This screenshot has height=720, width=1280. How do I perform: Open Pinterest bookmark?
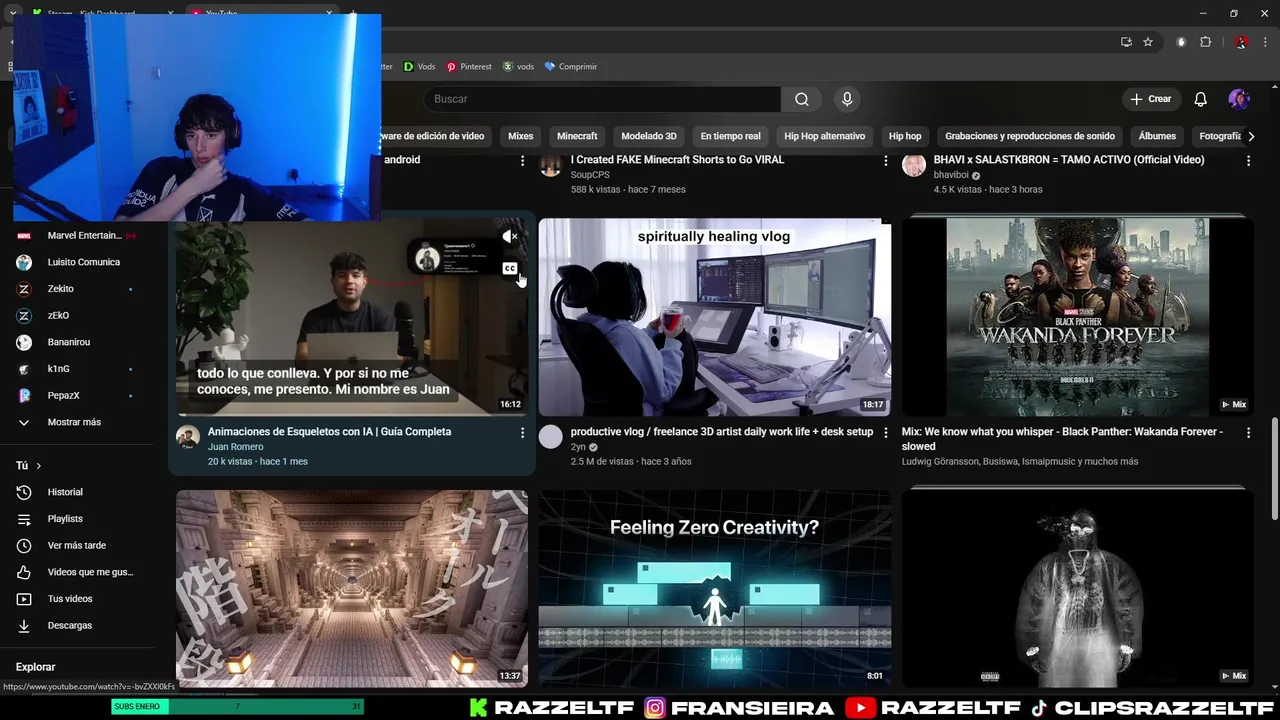469,67
